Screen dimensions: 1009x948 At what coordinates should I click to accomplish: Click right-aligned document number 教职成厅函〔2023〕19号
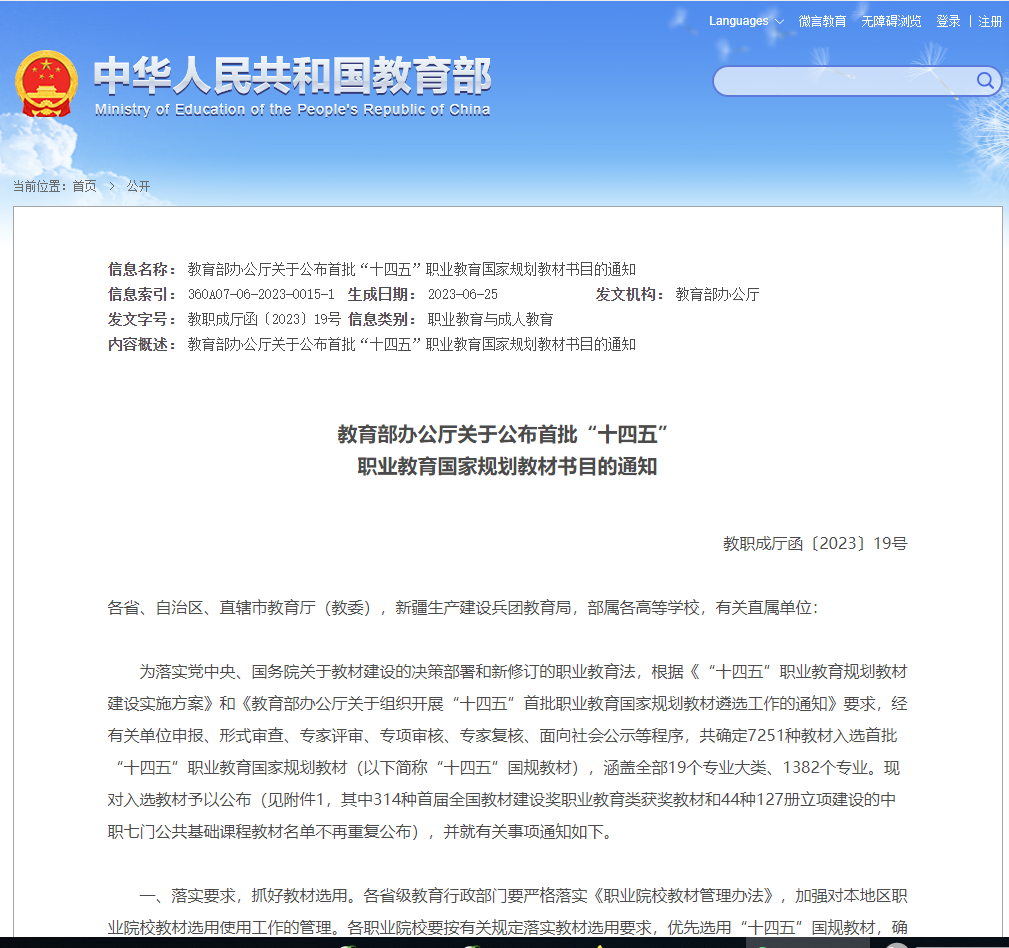click(815, 543)
